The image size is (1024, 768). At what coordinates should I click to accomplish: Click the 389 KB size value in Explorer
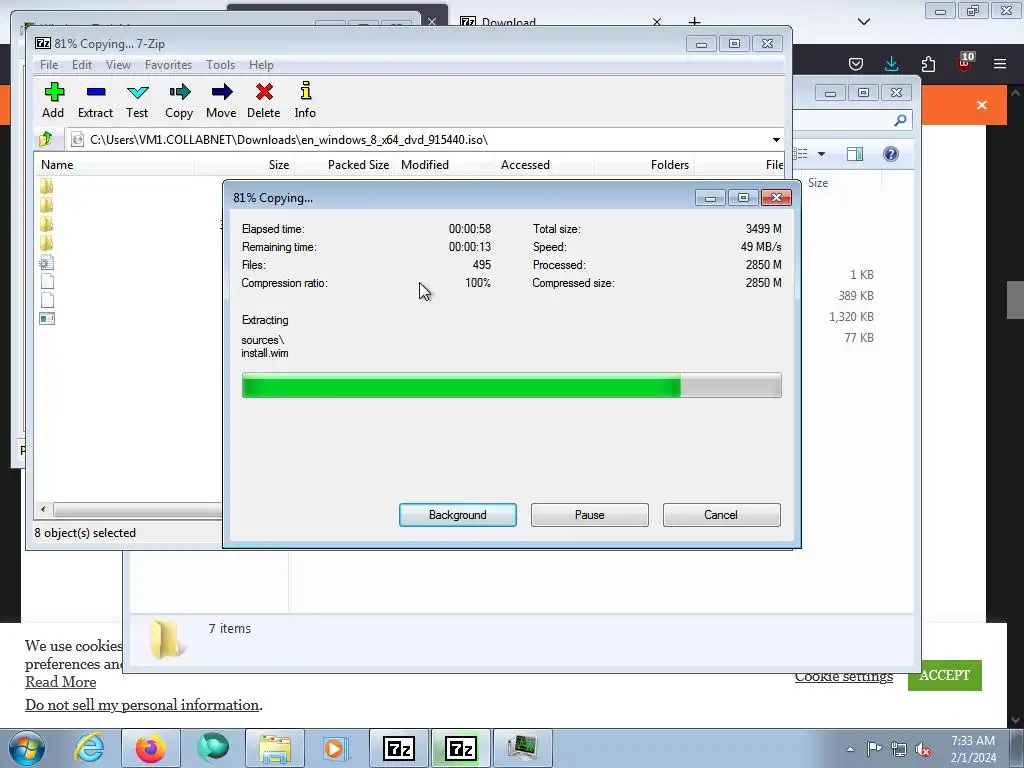point(856,296)
